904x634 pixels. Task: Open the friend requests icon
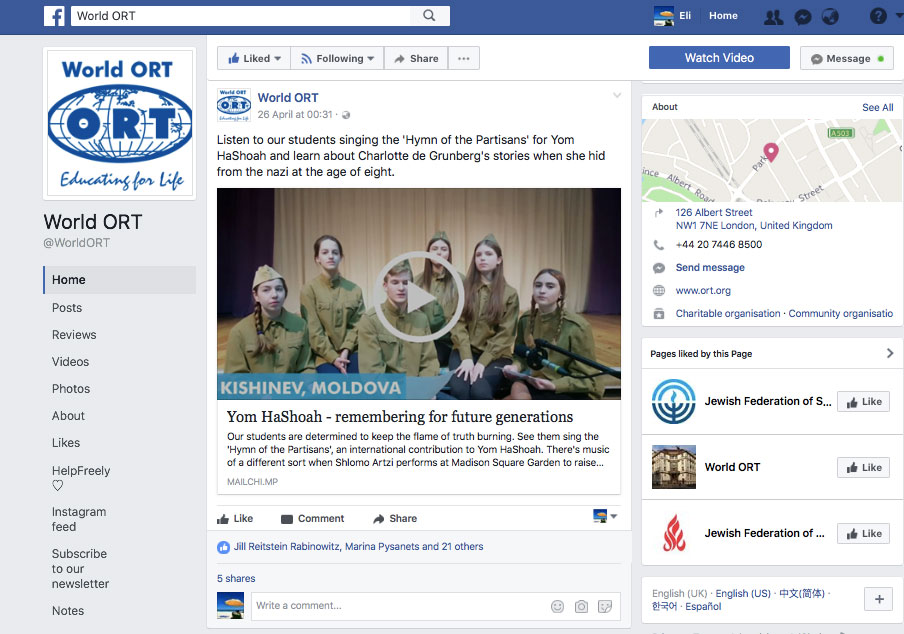(773, 16)
